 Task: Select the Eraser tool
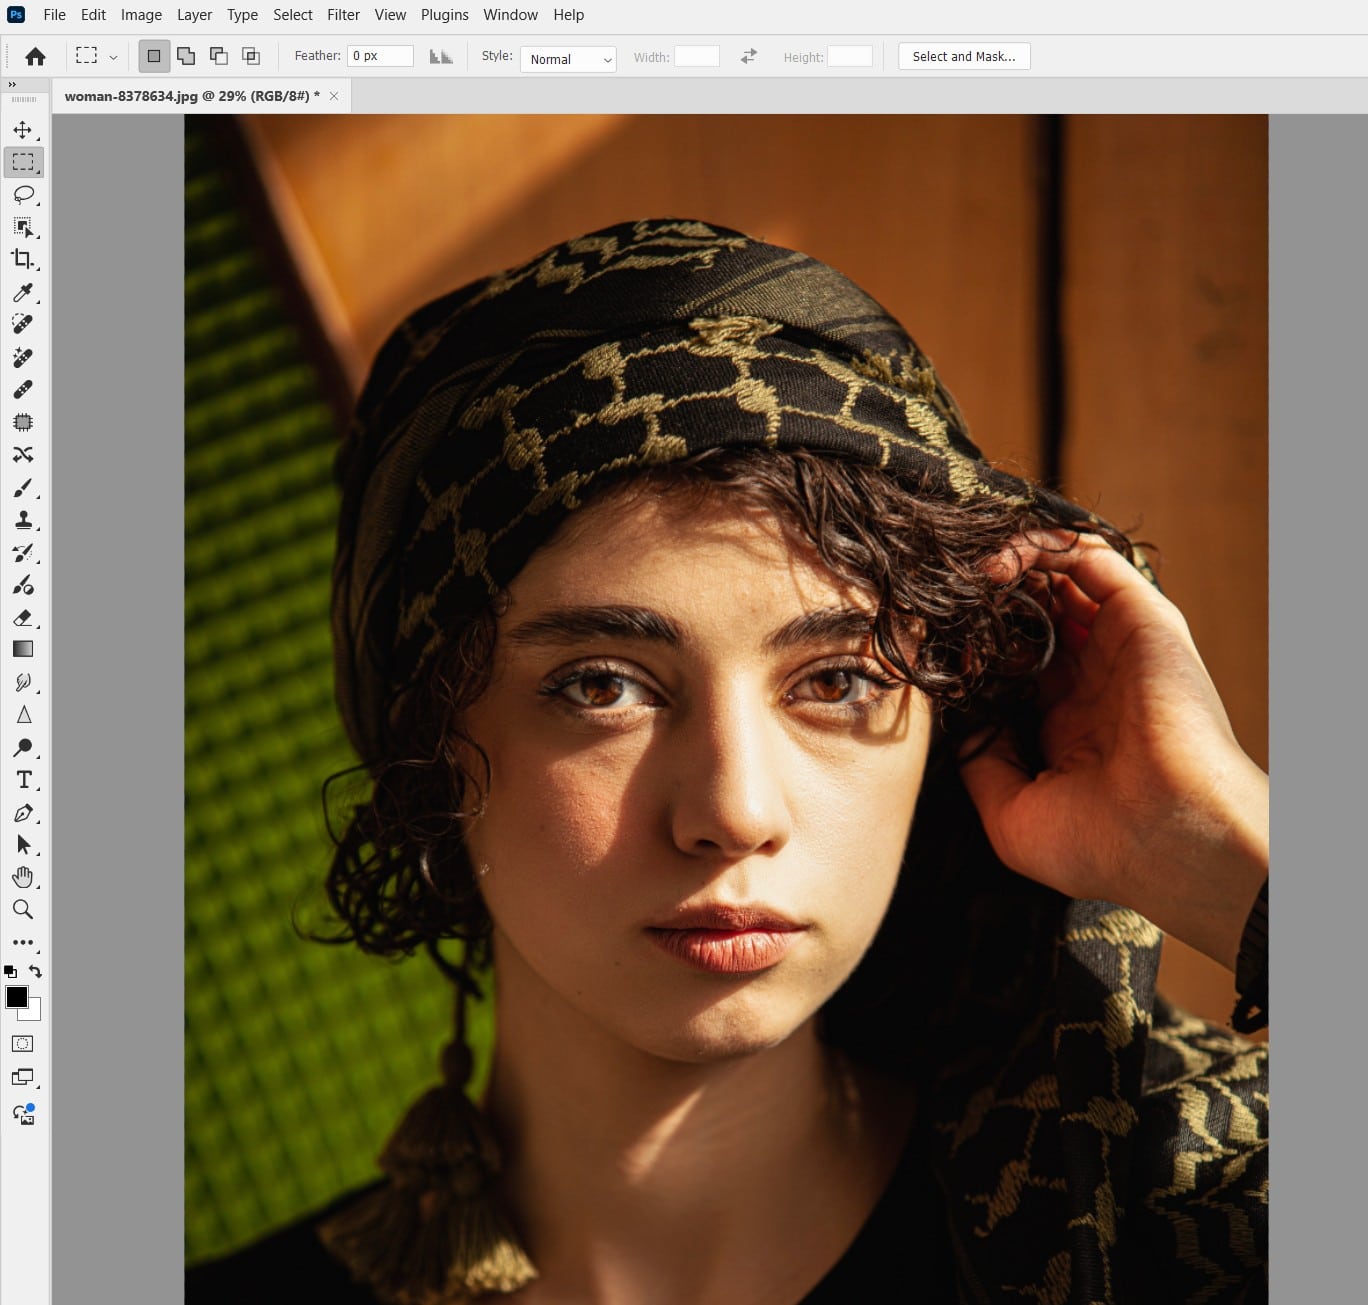tap(23, 617)
